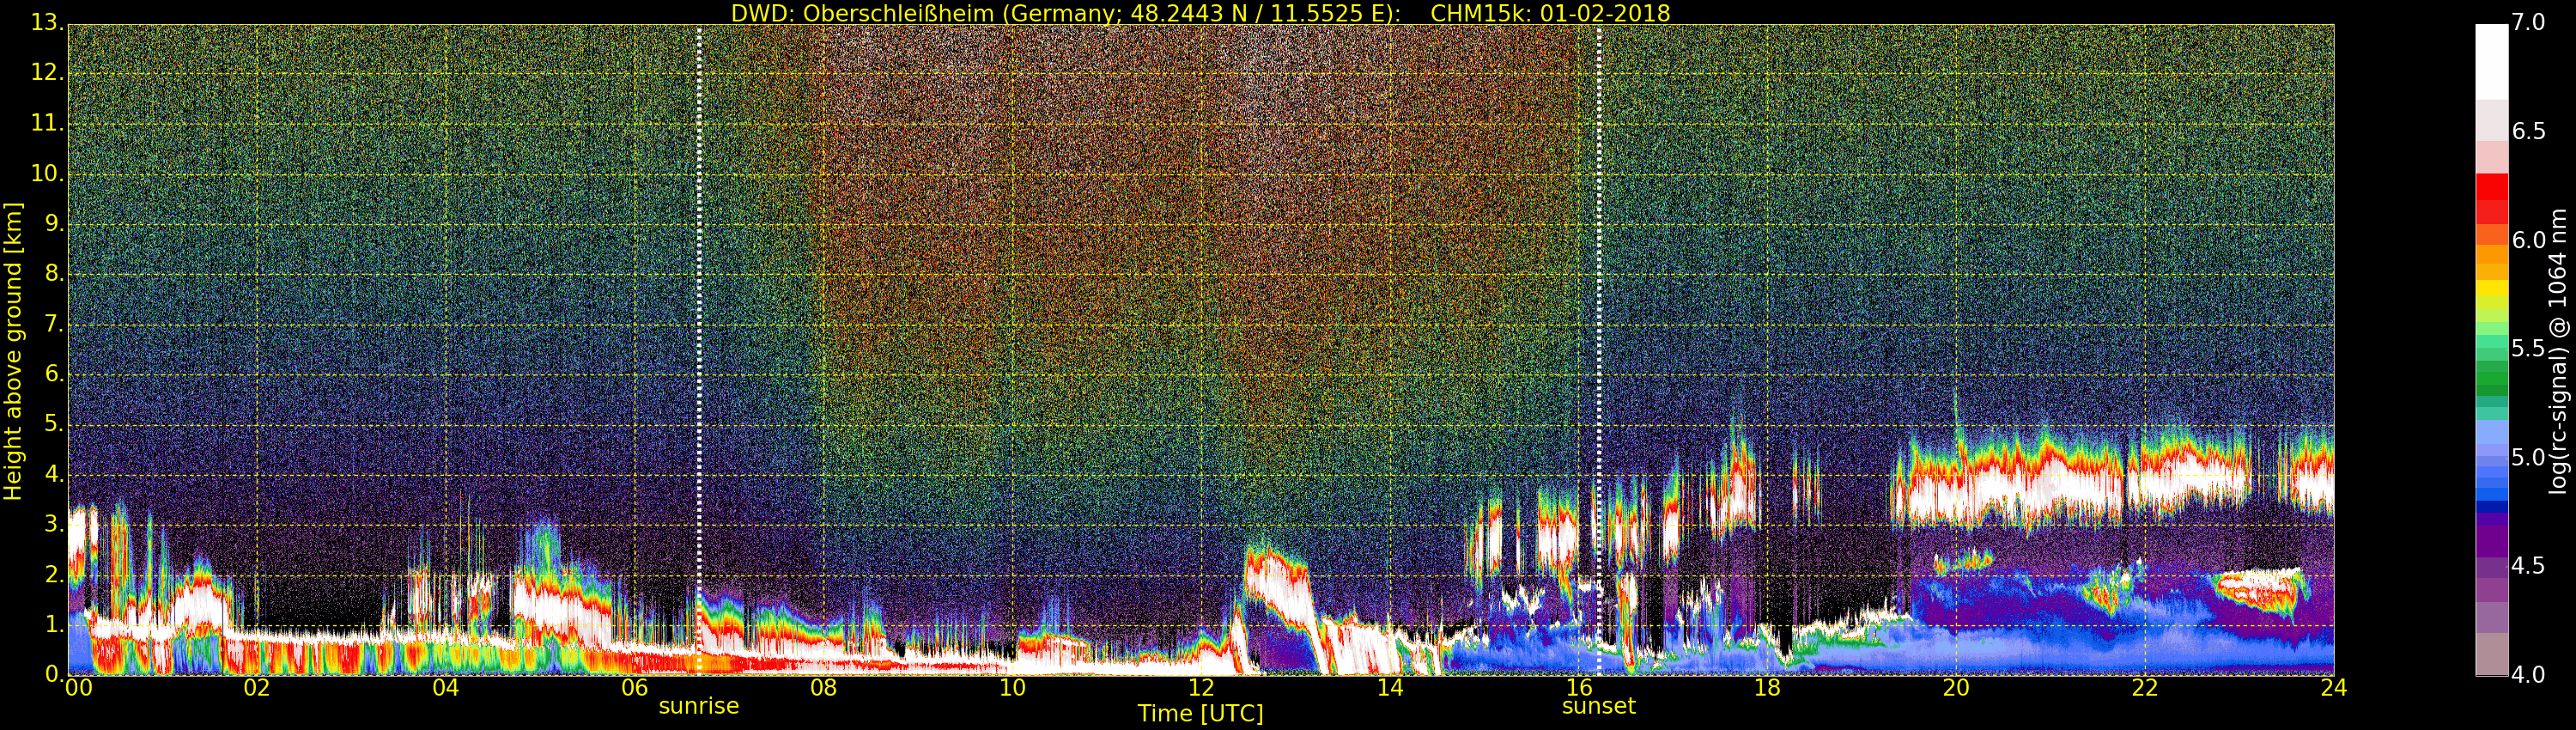Click the 13 km tick on height axis
This screenshot has height=730, width=2576.
(x=46, y=23)
